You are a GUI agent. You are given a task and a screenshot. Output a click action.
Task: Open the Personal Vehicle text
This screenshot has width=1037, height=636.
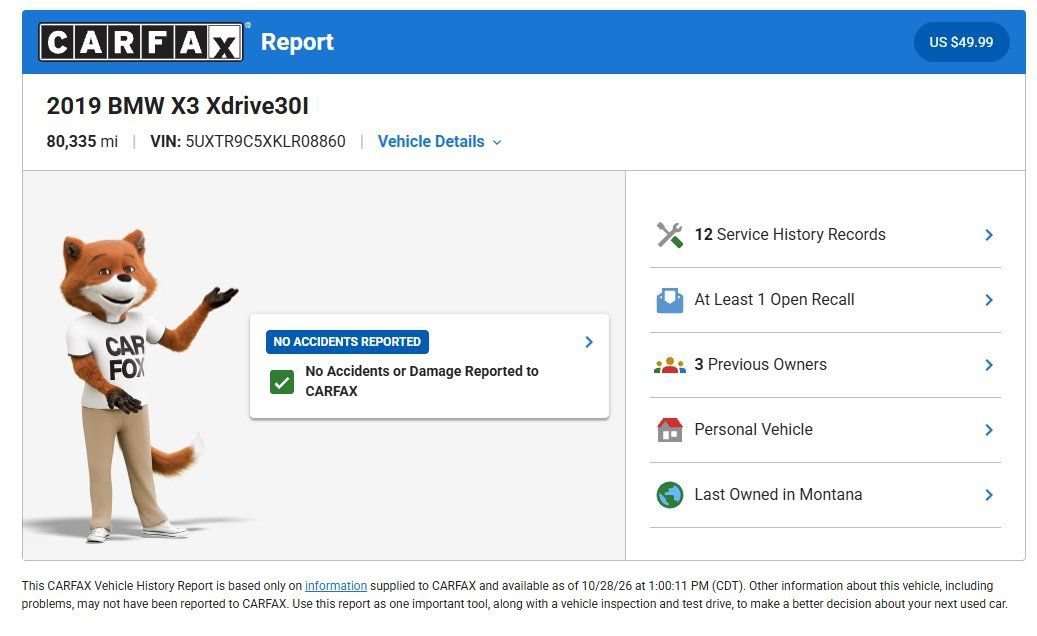pyautogui.click(x=753, y=430)
